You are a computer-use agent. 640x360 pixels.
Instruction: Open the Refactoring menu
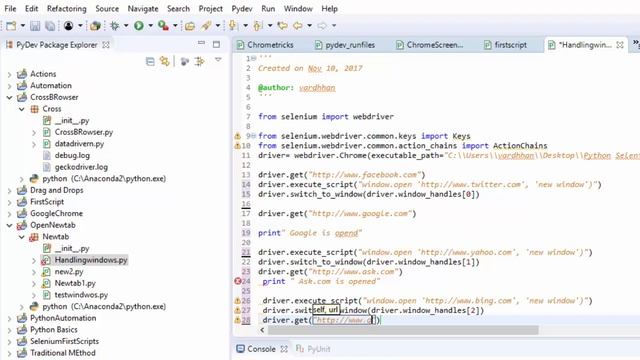click(67, 9)
